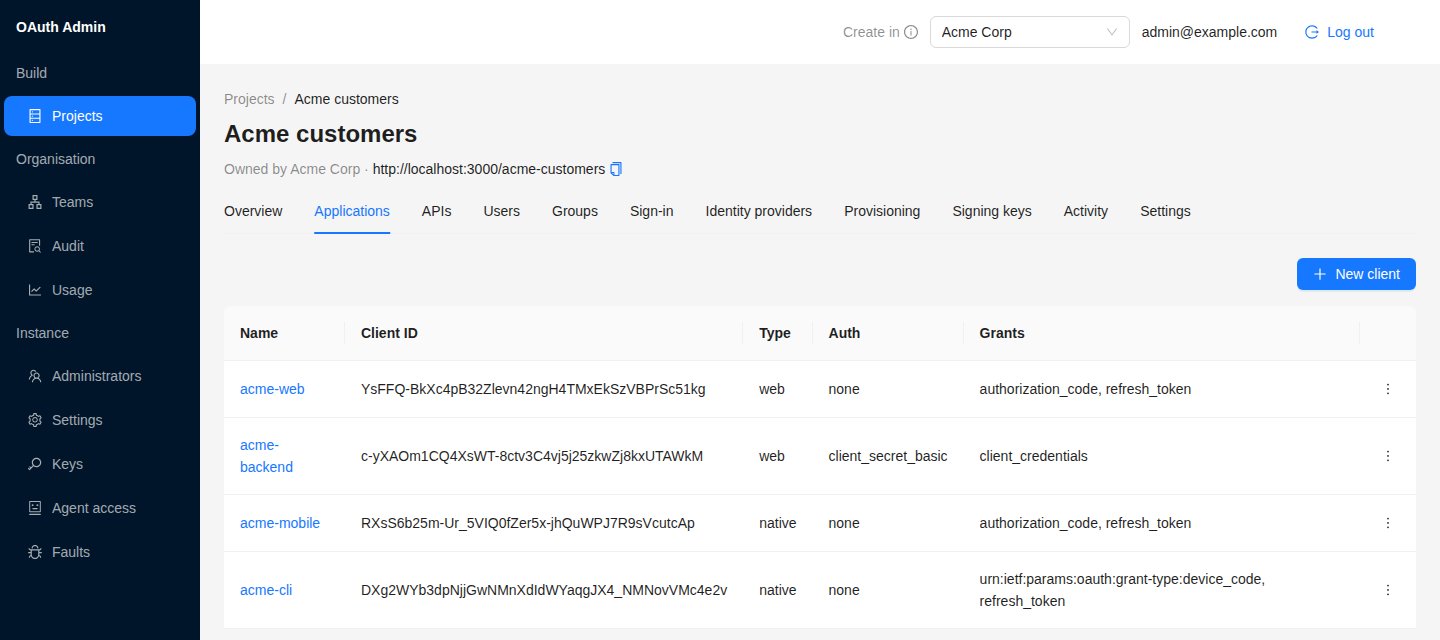Open the acme-backend client link

(267, 456)
